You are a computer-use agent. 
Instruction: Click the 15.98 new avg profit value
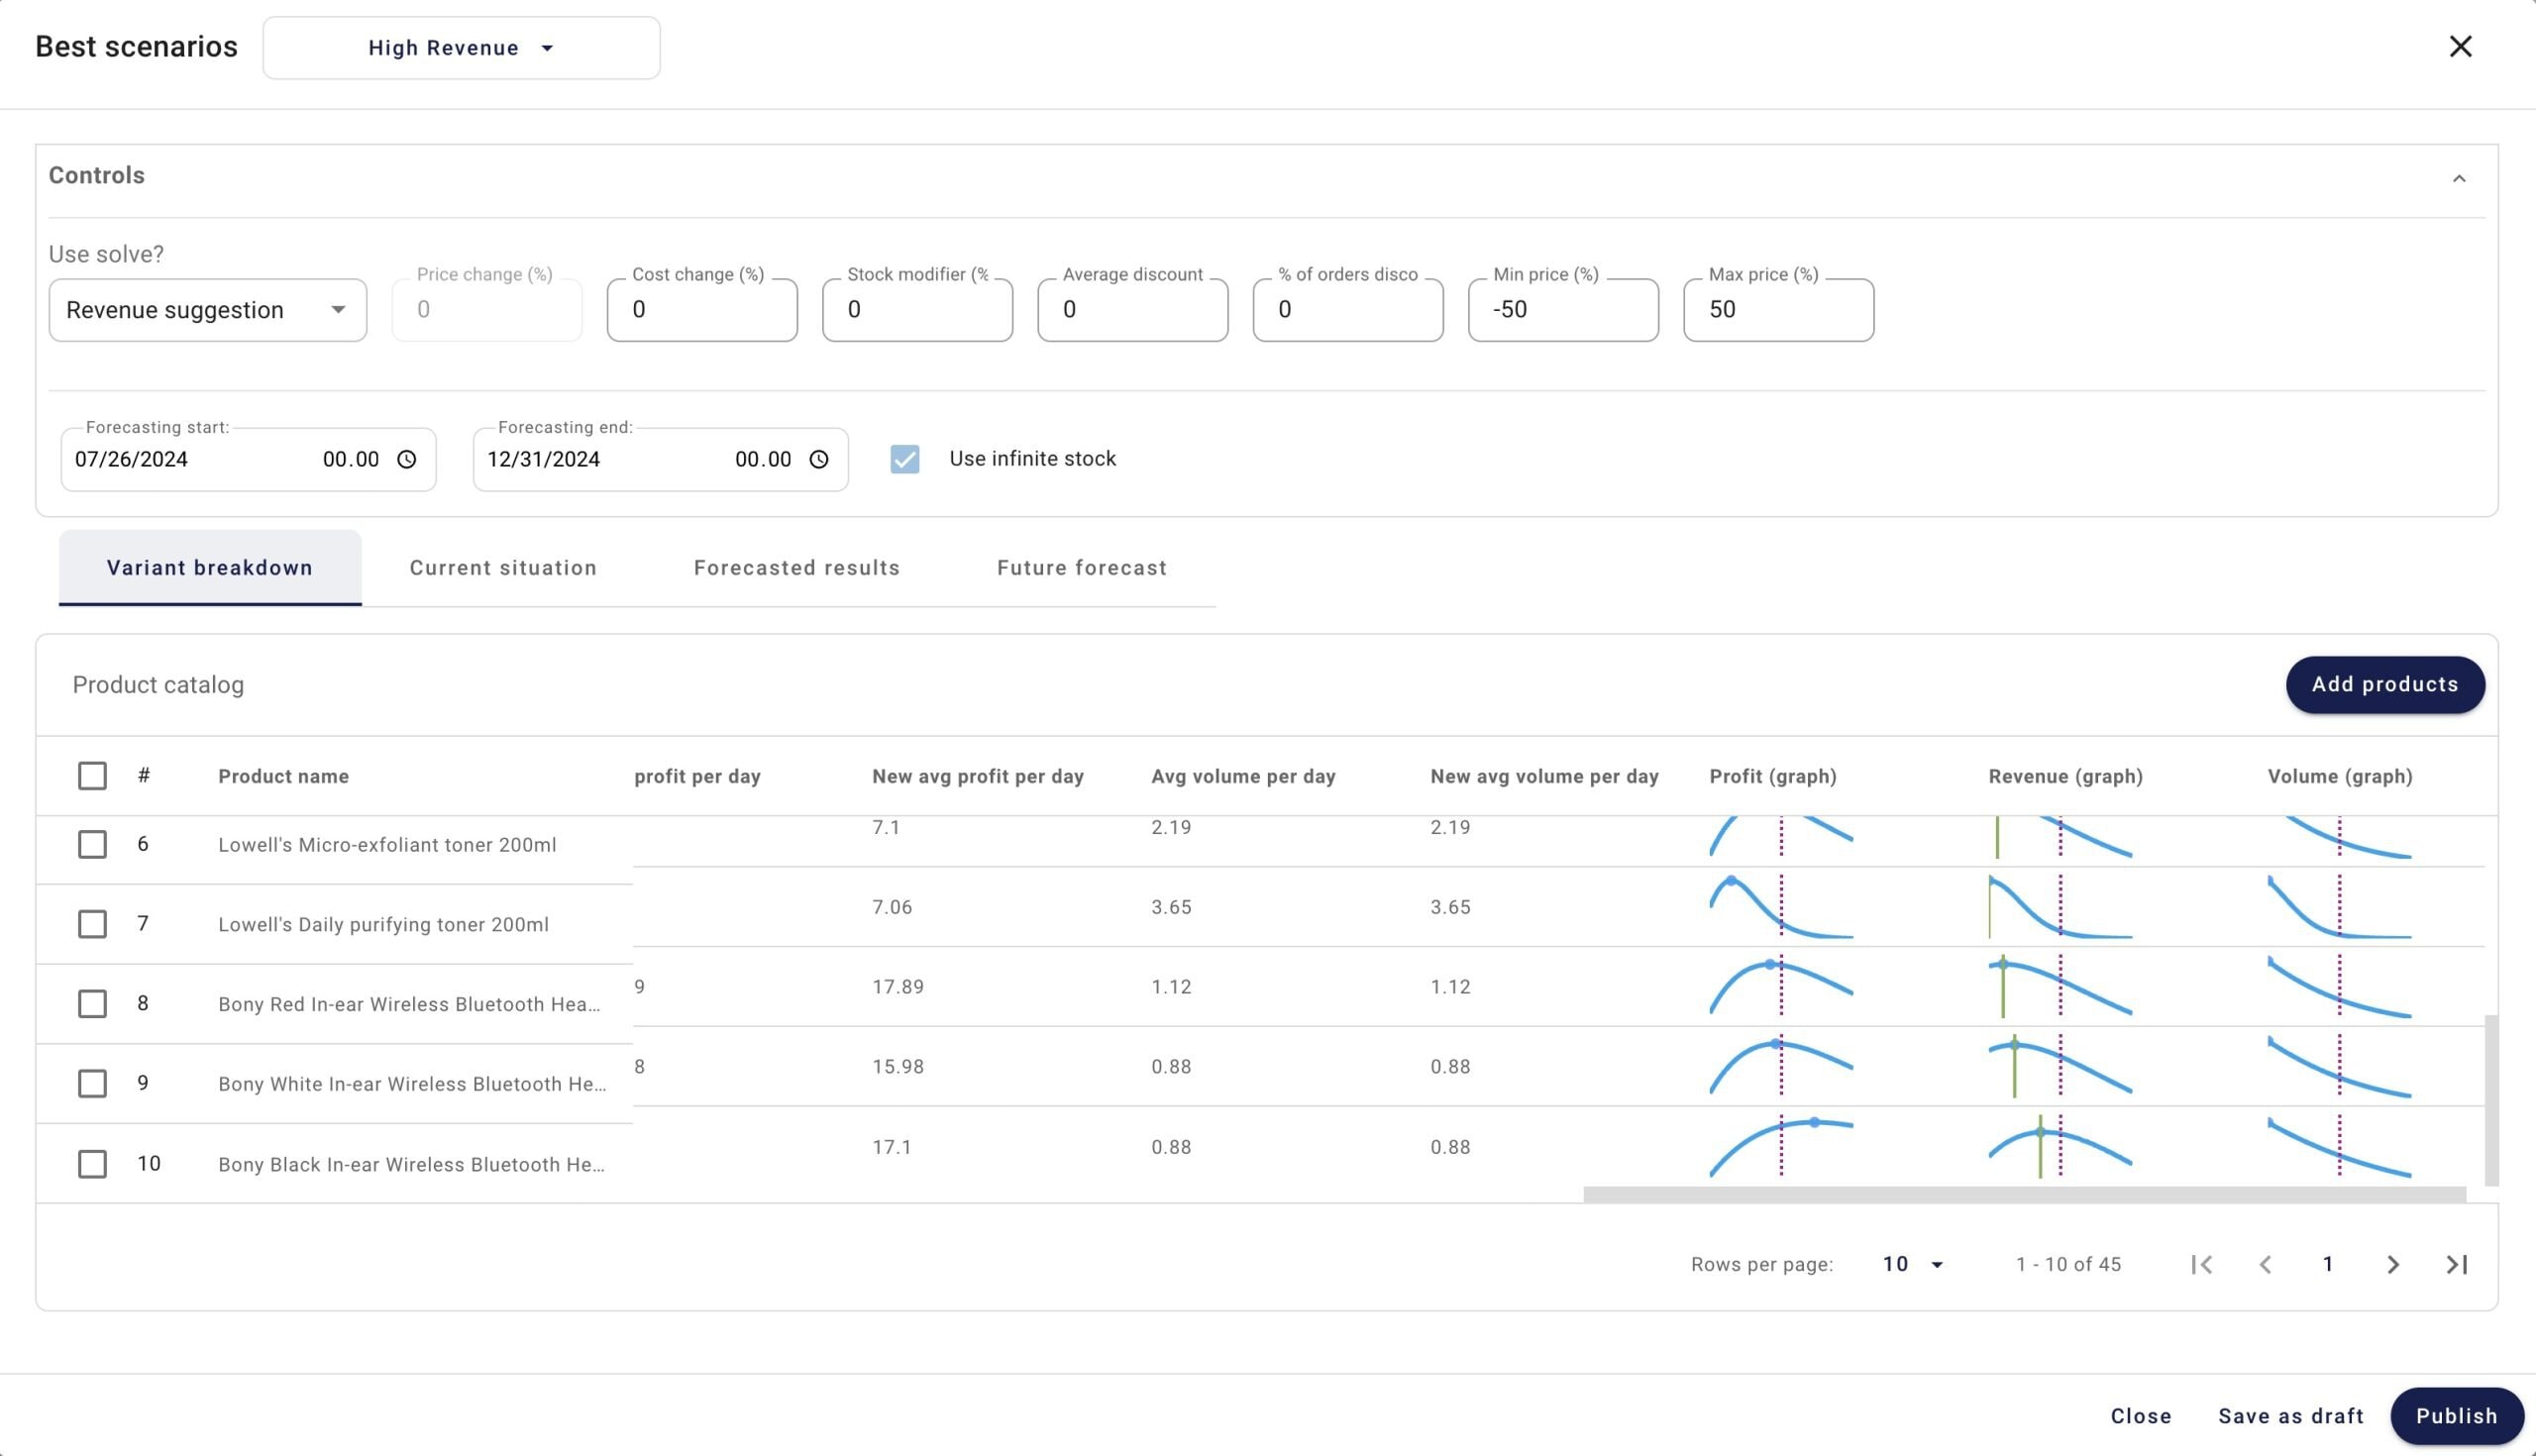pos(897,1067)
